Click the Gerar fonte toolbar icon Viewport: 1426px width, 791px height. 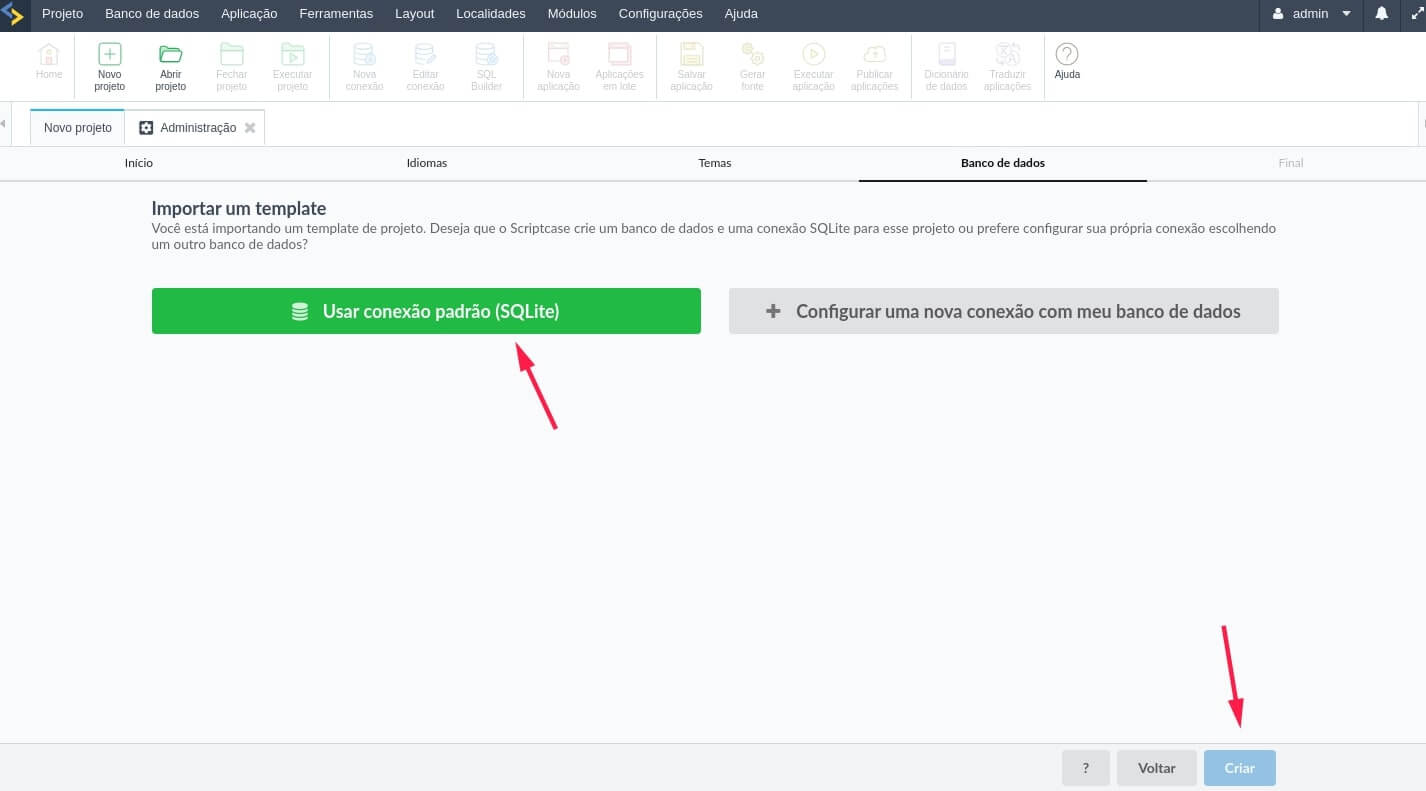(752, 67)
